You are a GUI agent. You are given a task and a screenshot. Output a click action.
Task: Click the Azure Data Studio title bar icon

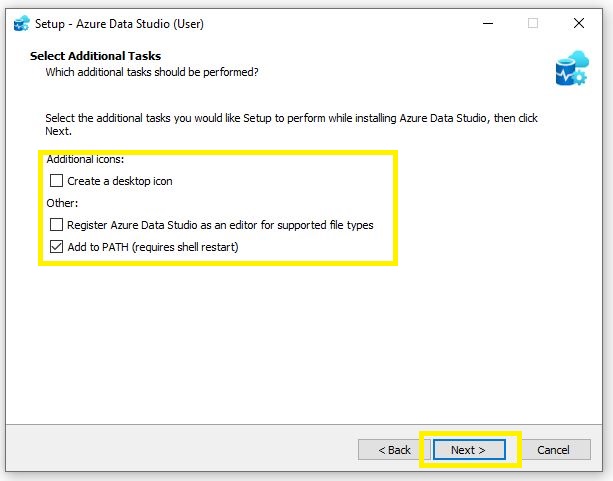point(22,23)
